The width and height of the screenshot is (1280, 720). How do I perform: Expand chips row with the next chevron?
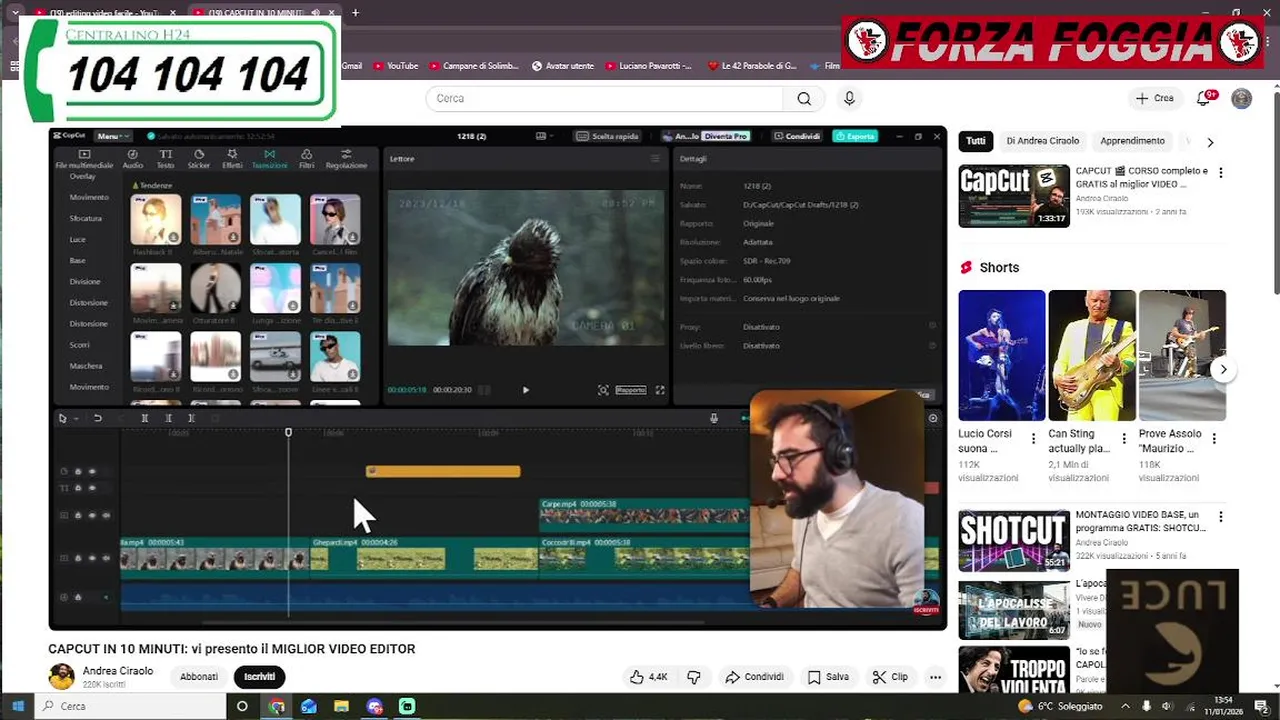click(x=1210, y=142)
